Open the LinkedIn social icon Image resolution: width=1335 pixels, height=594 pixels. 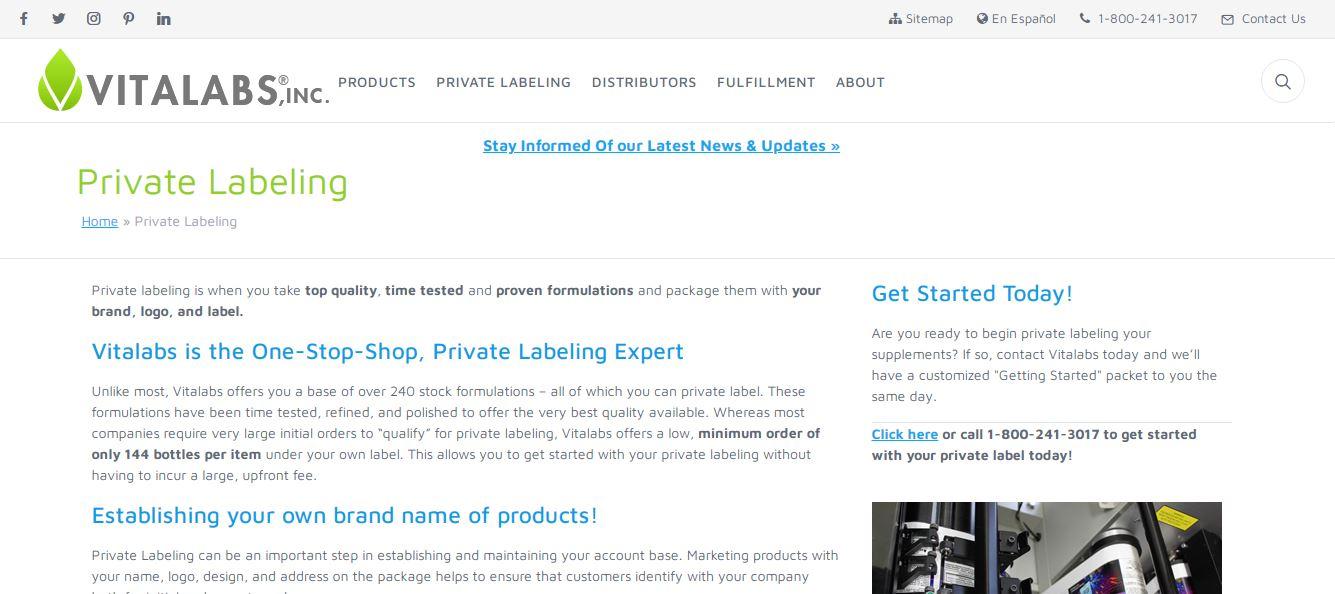point(164,18)
